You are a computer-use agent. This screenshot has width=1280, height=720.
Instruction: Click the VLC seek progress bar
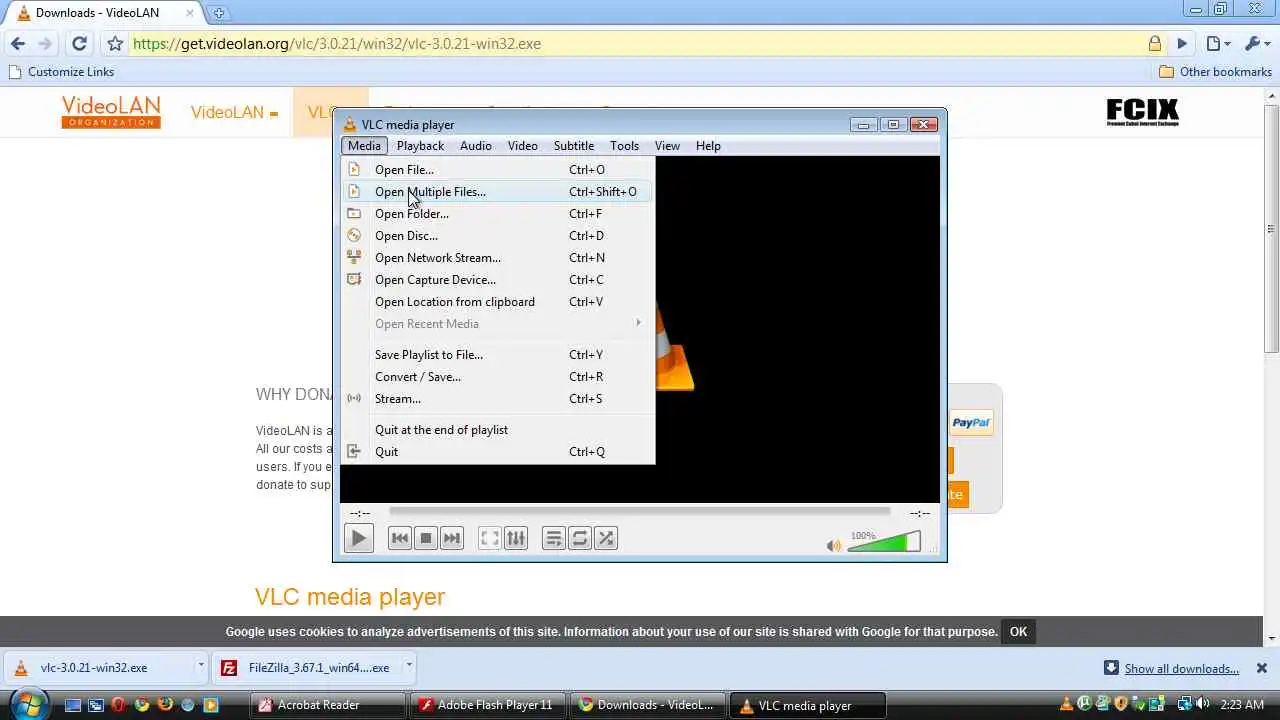pos(639,512)
